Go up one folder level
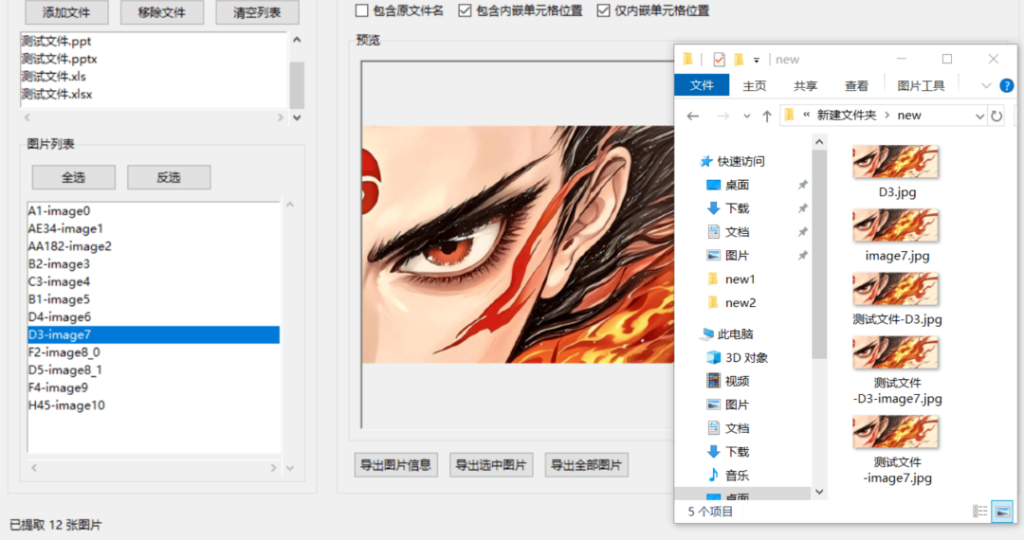The width and height of the screenshot is (1024, 540). [767, 116]
